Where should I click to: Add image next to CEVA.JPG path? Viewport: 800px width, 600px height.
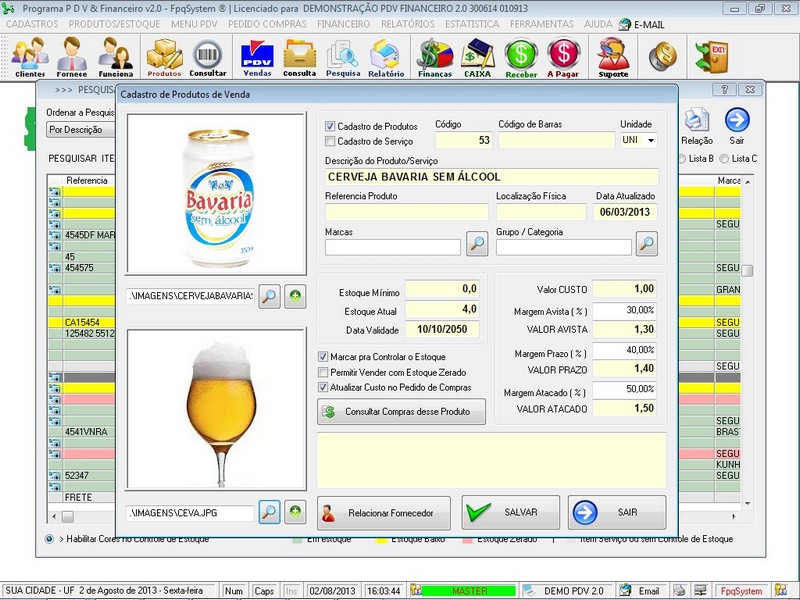point(295,512)
